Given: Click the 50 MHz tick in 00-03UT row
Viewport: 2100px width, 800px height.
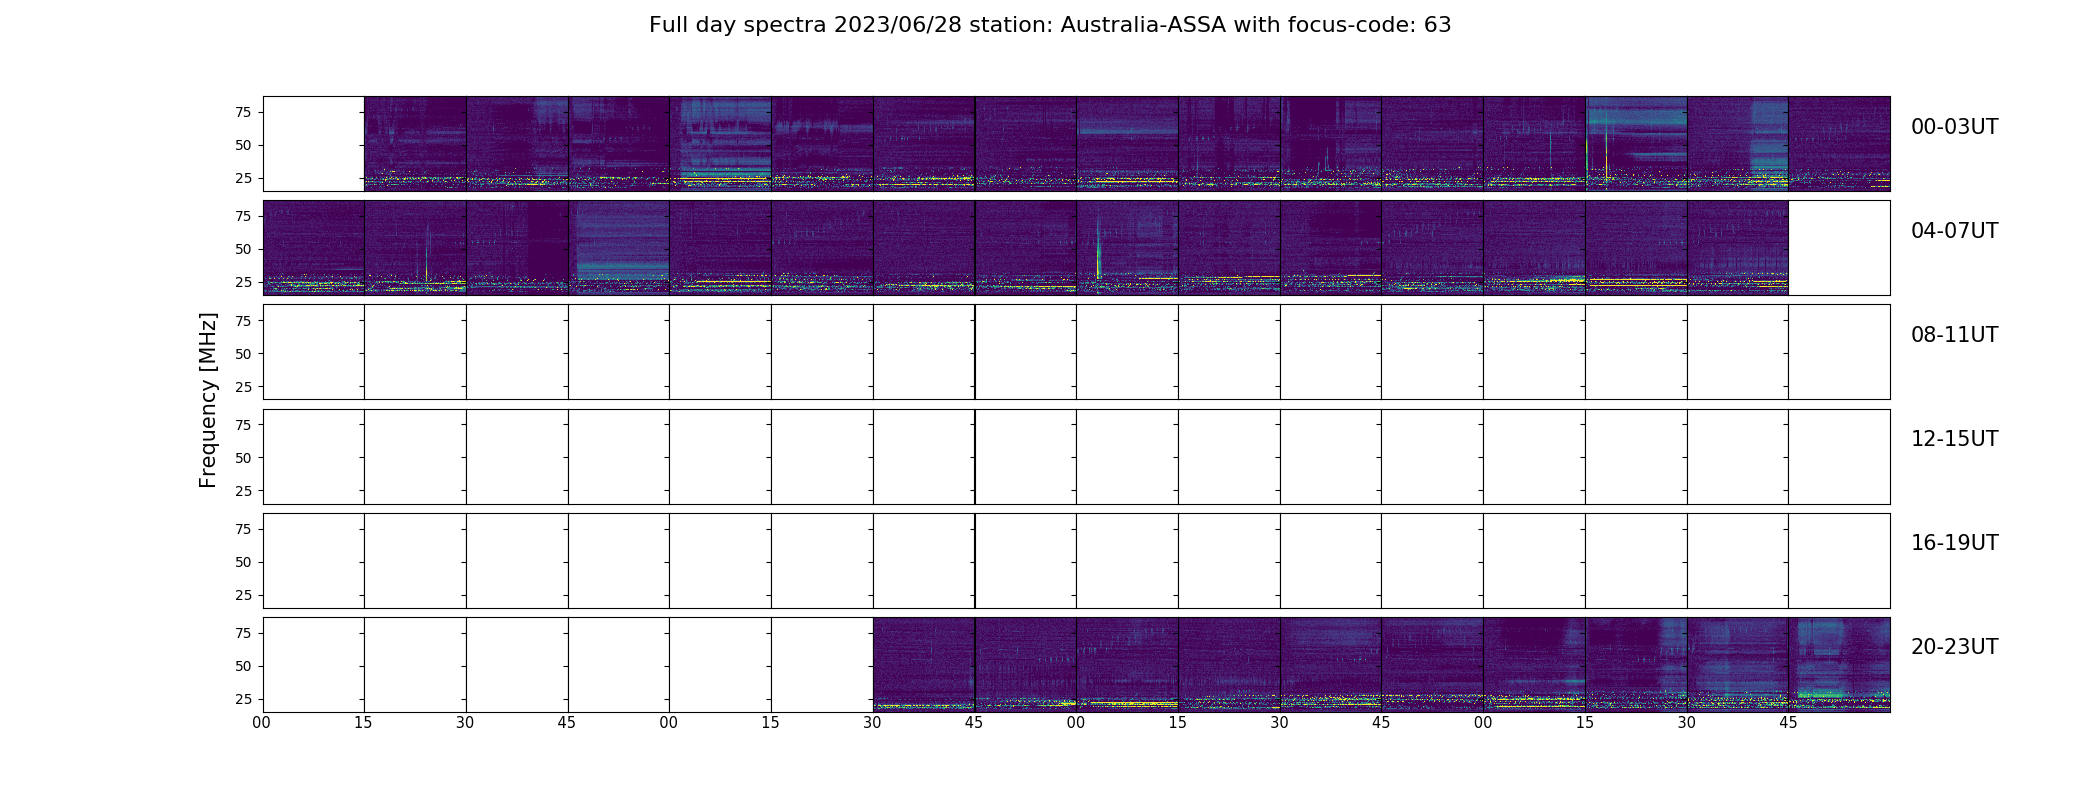Looking at the screenshot, I should click(242, 145).
